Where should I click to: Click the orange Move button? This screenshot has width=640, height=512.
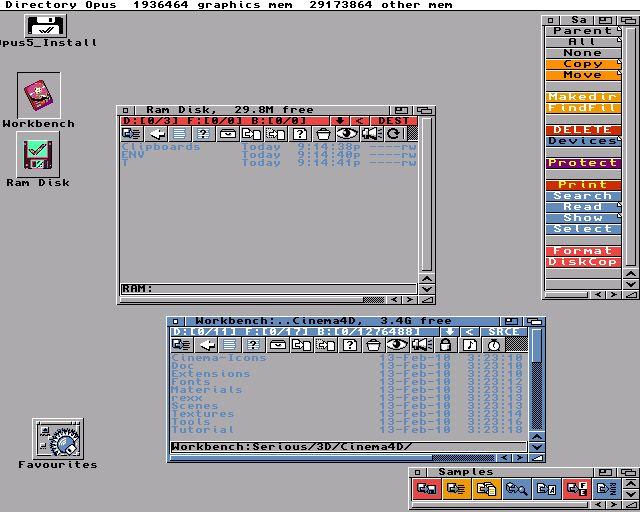click(583, 75)
